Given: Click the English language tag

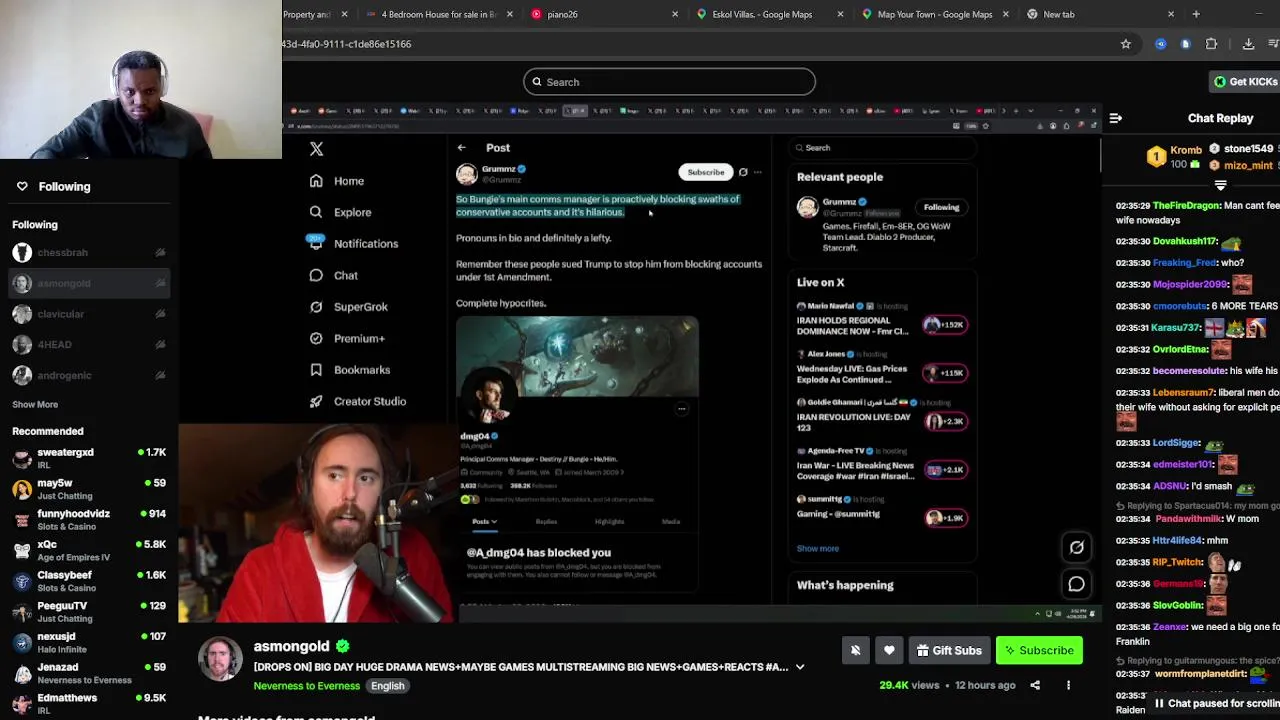Looking at the screenshot, I should pos(387,686).
